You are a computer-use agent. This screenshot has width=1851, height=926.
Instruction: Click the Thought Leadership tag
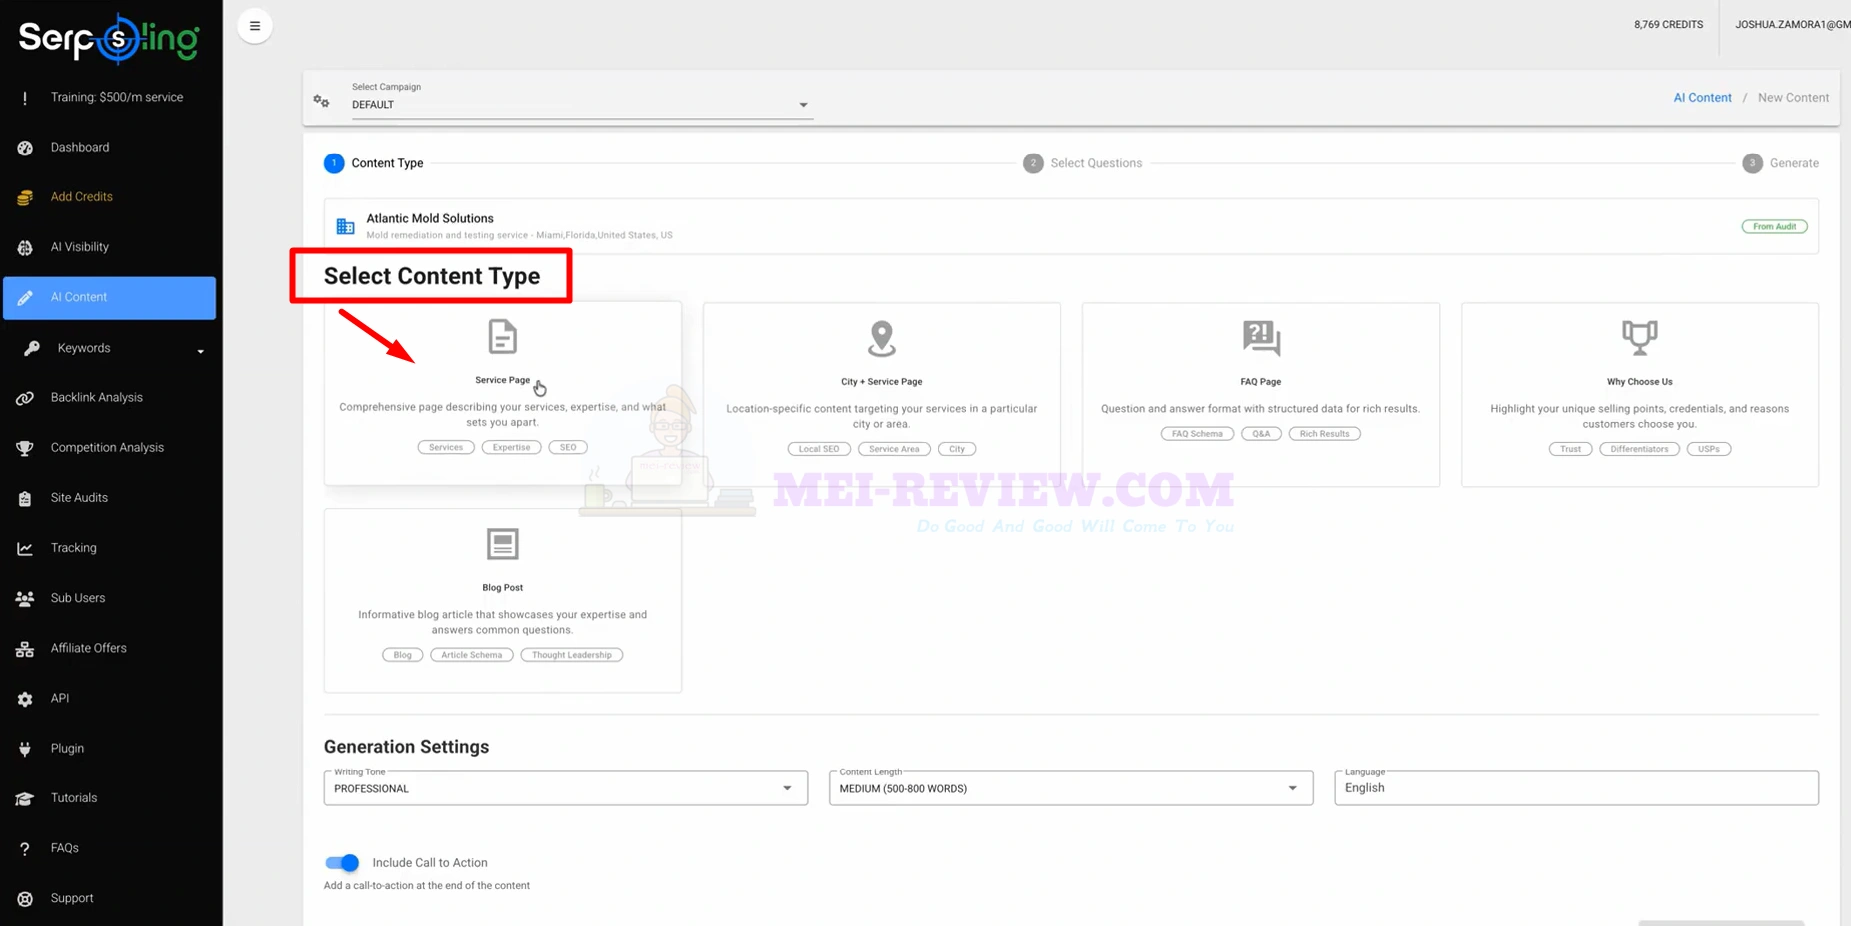571,655
